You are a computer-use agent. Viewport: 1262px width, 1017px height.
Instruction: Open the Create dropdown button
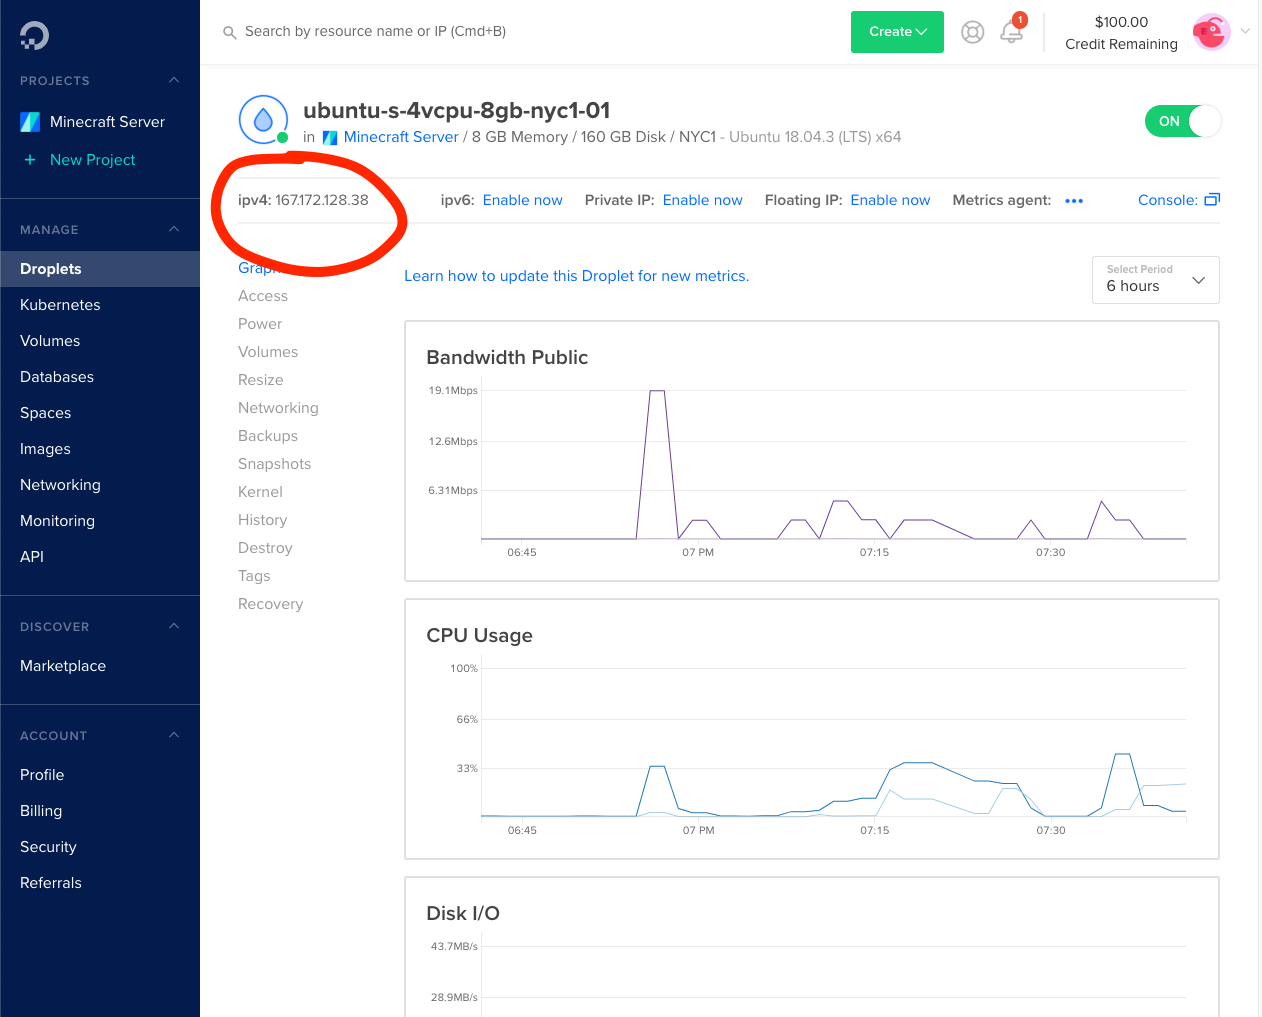click(897, 32)
